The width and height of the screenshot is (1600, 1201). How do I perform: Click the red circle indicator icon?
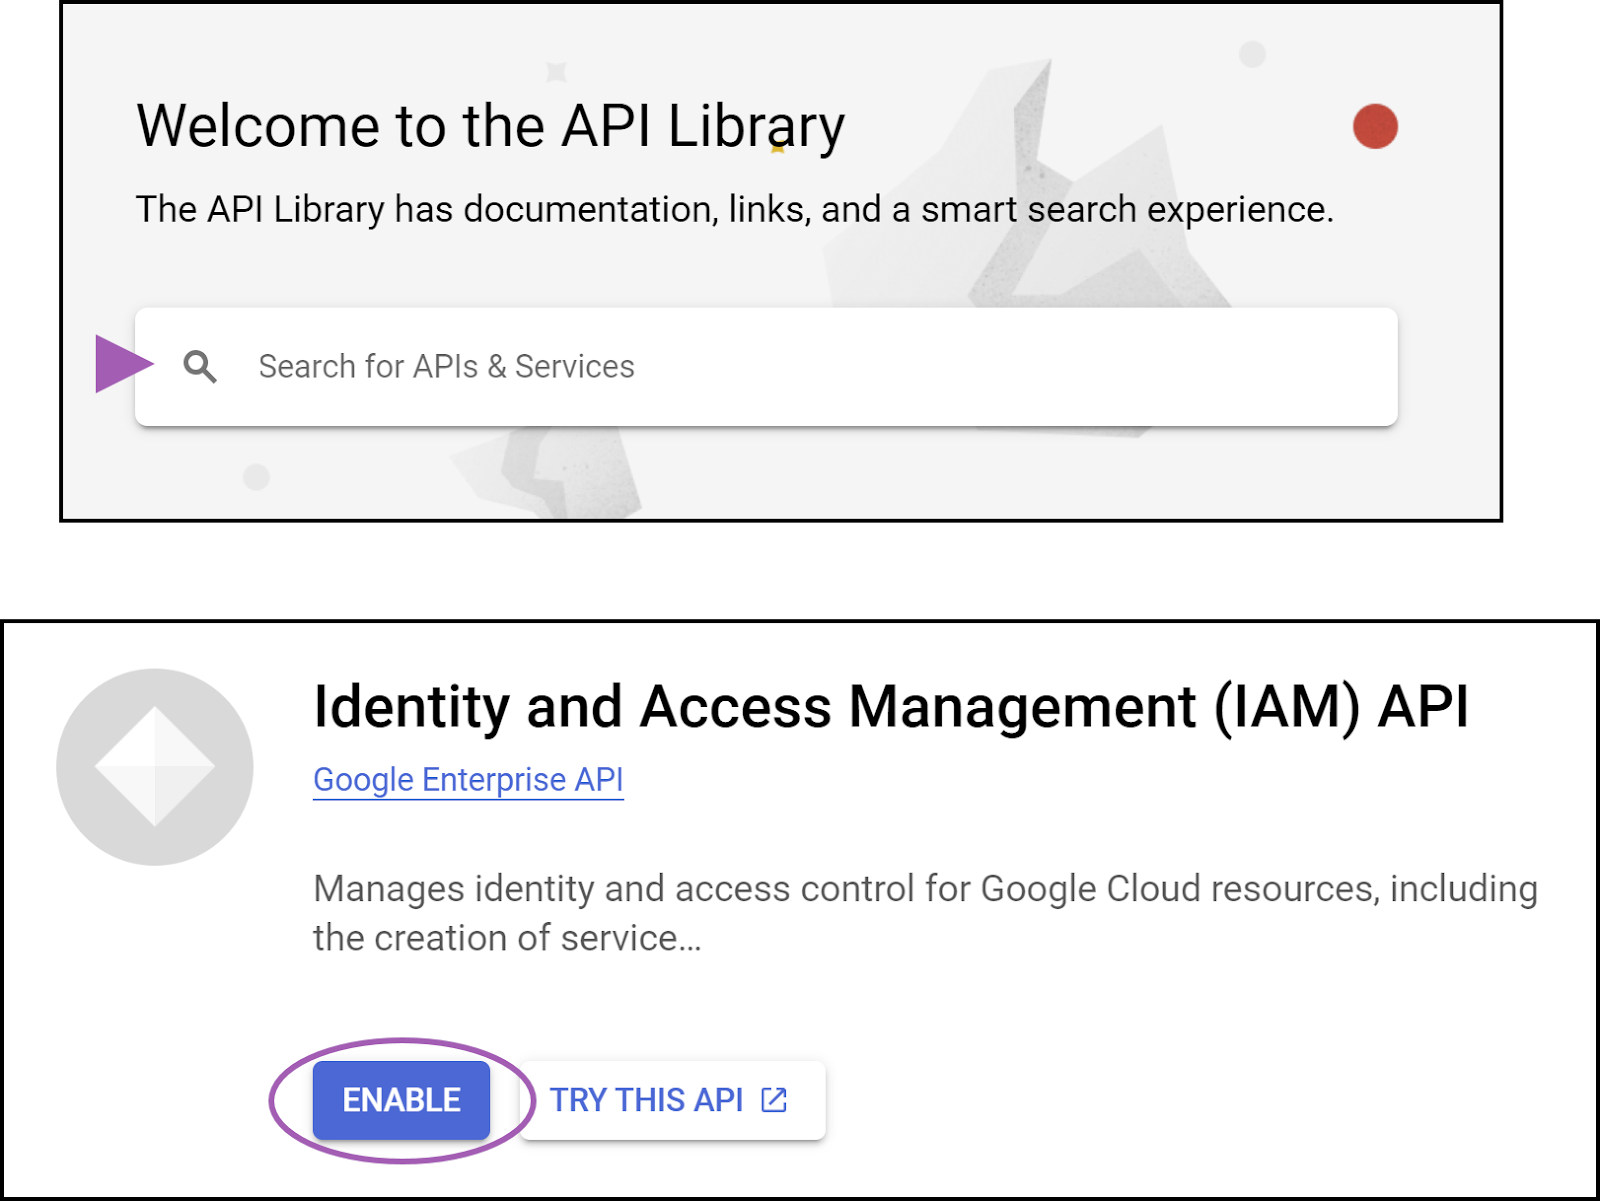pos(1375,124)
